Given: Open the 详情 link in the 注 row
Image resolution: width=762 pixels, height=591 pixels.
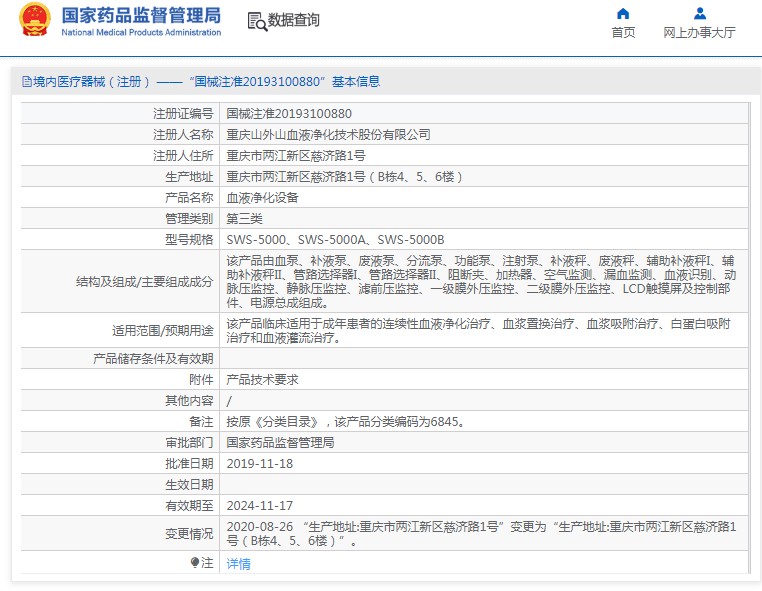Looking at the screenshot, I should pyautogui.click(x=238, y=564).
